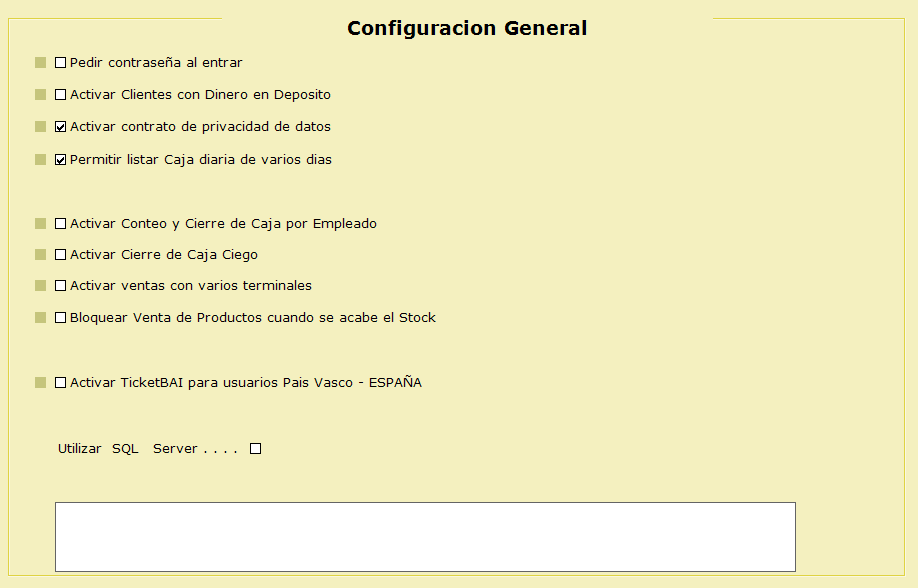The width and height of the screenshot is (918, 588).
Task: Enable the Pedir contraseña al entrar checkbox
Action: [61, 63]
